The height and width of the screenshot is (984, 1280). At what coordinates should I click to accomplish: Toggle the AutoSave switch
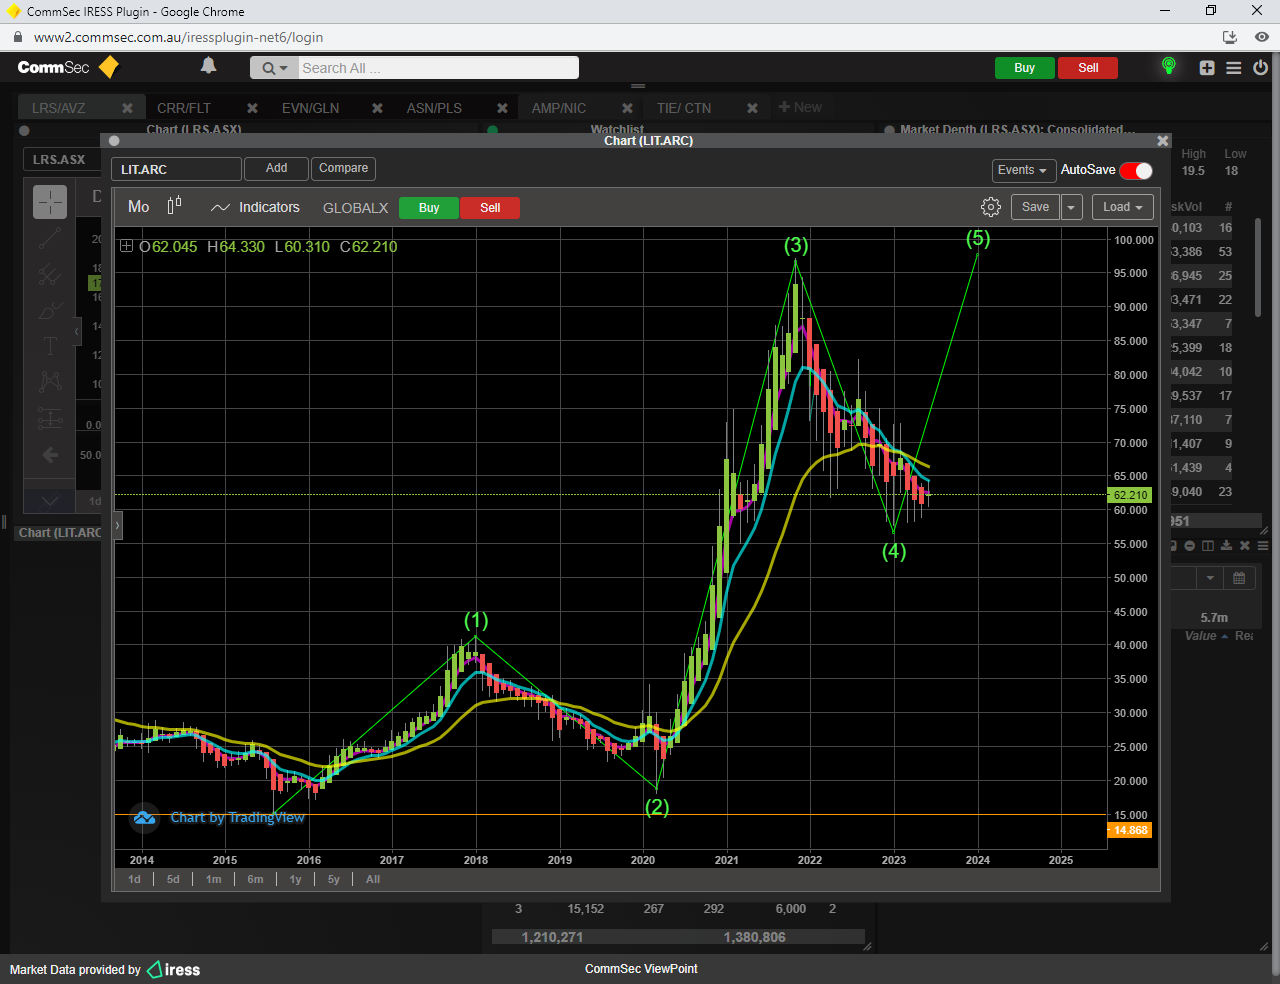(1136, 170)
